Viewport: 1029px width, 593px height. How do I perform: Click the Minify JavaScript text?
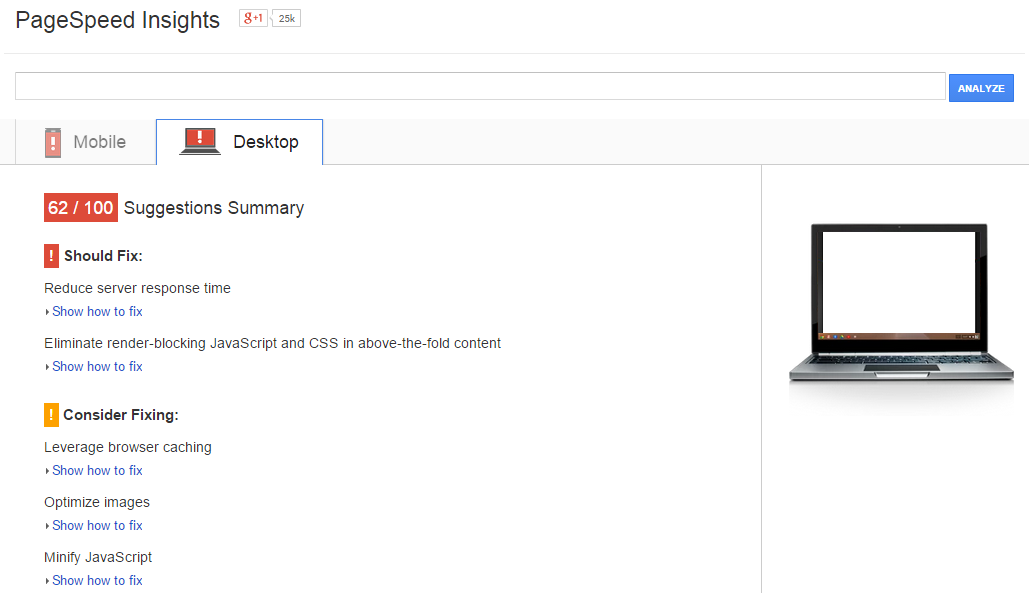point(98,557)
